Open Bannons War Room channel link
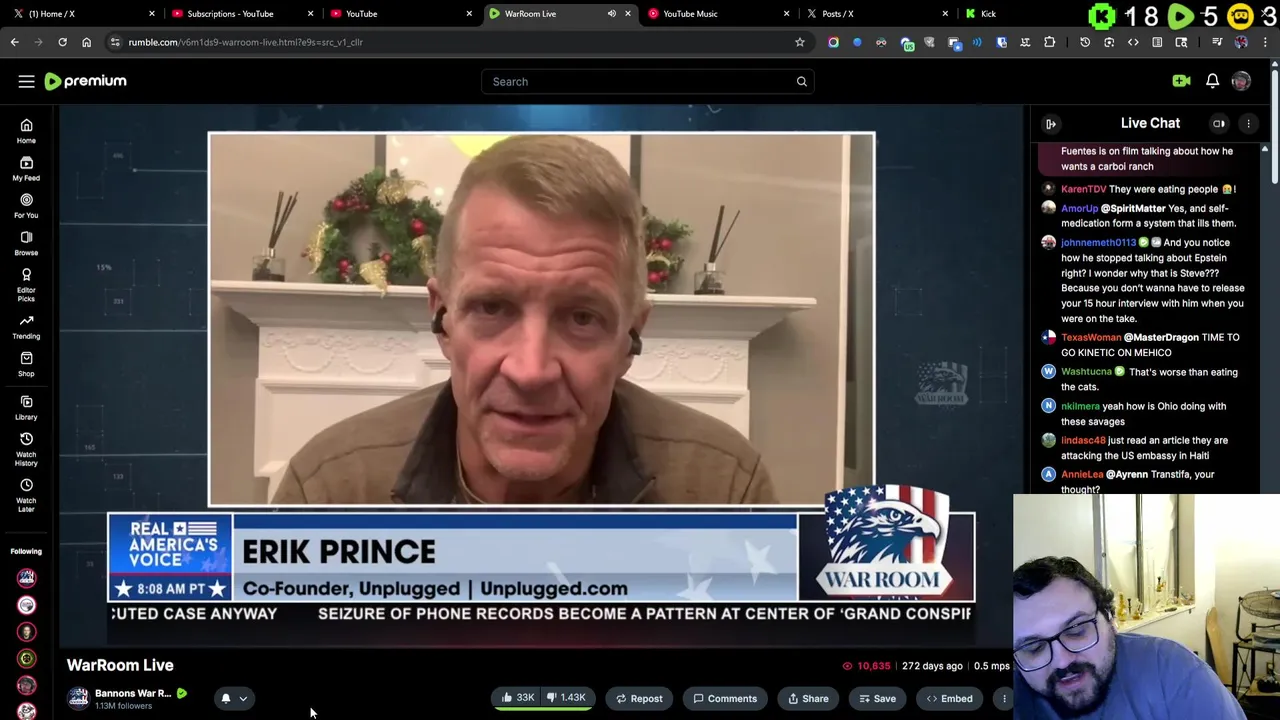Screen dimensions: 1280x720 coord(133,693)
